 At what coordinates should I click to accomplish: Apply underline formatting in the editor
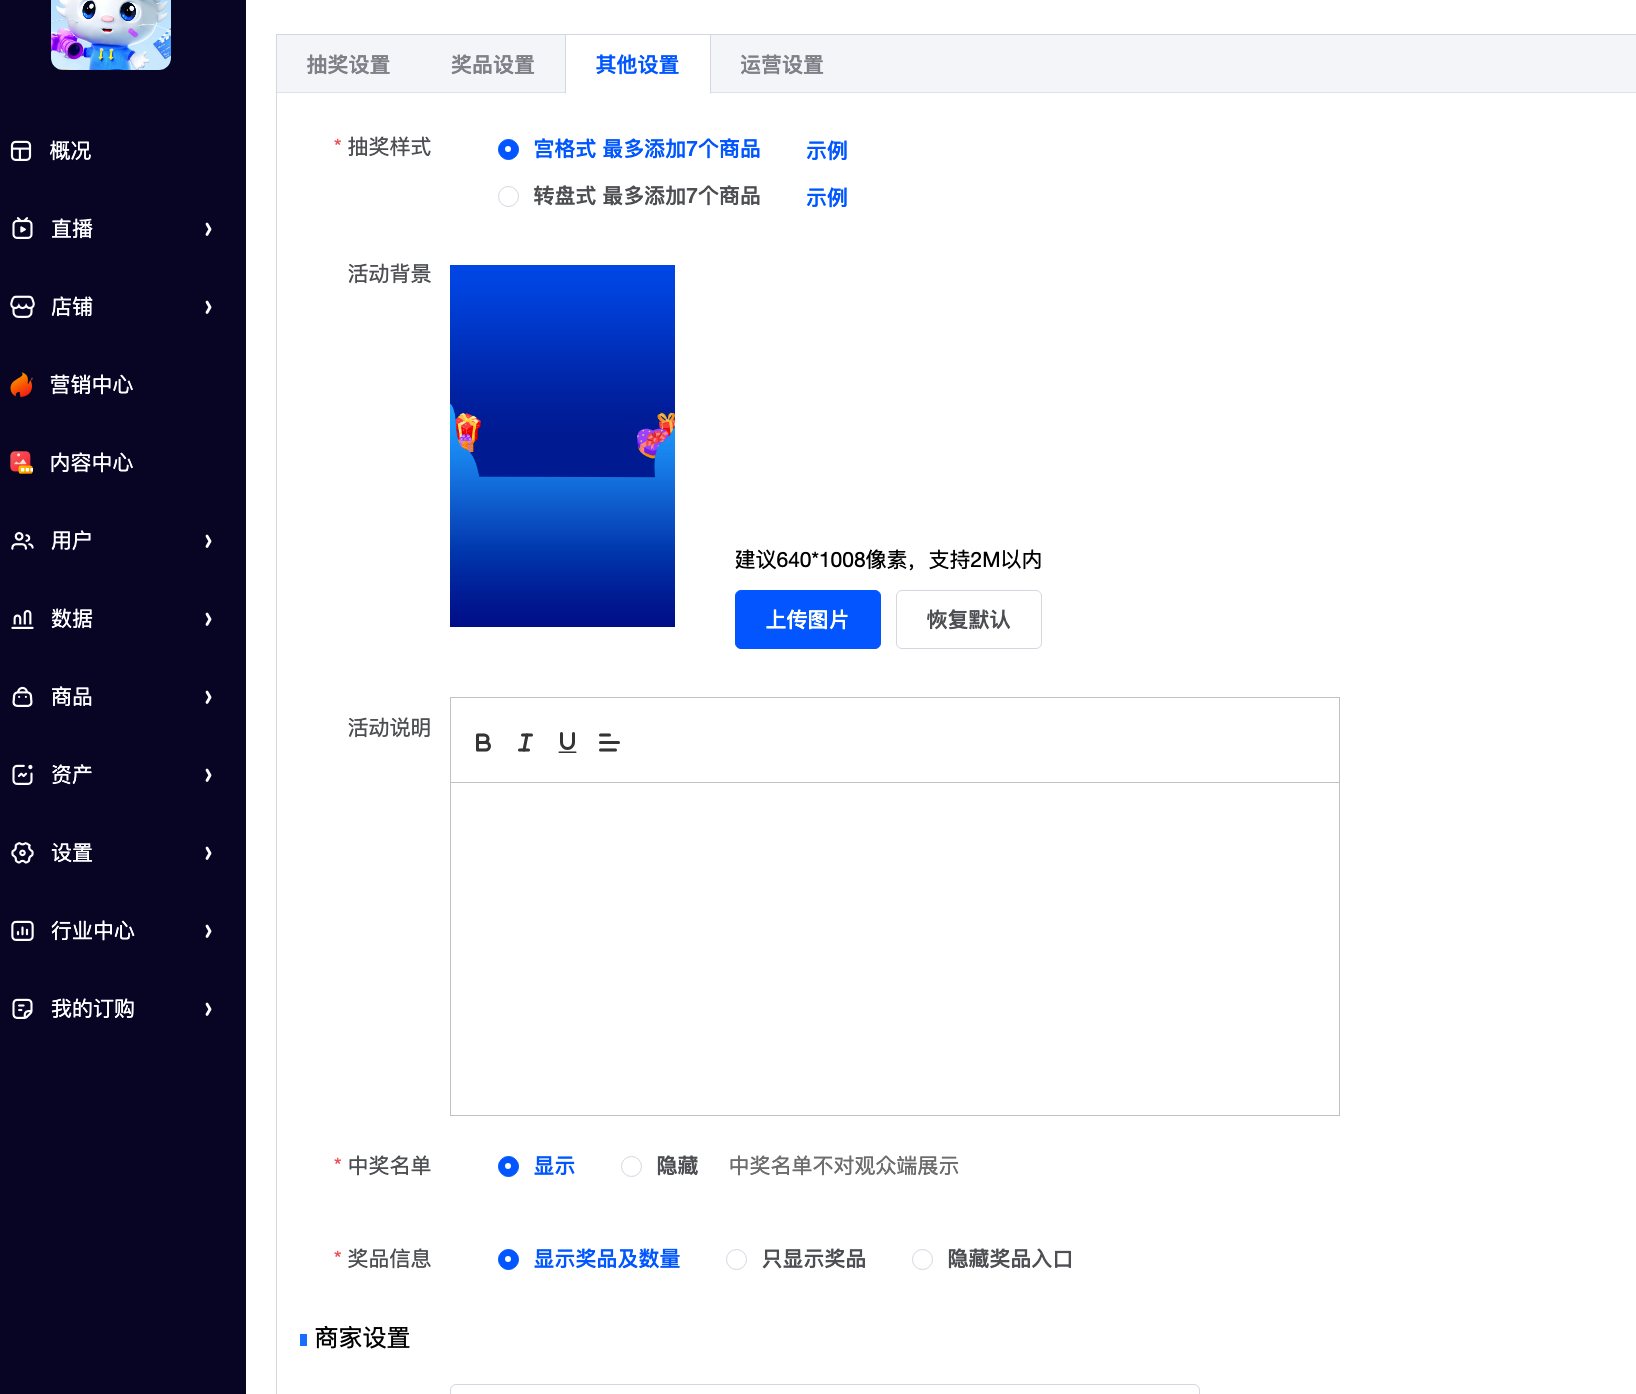[567, 742]
